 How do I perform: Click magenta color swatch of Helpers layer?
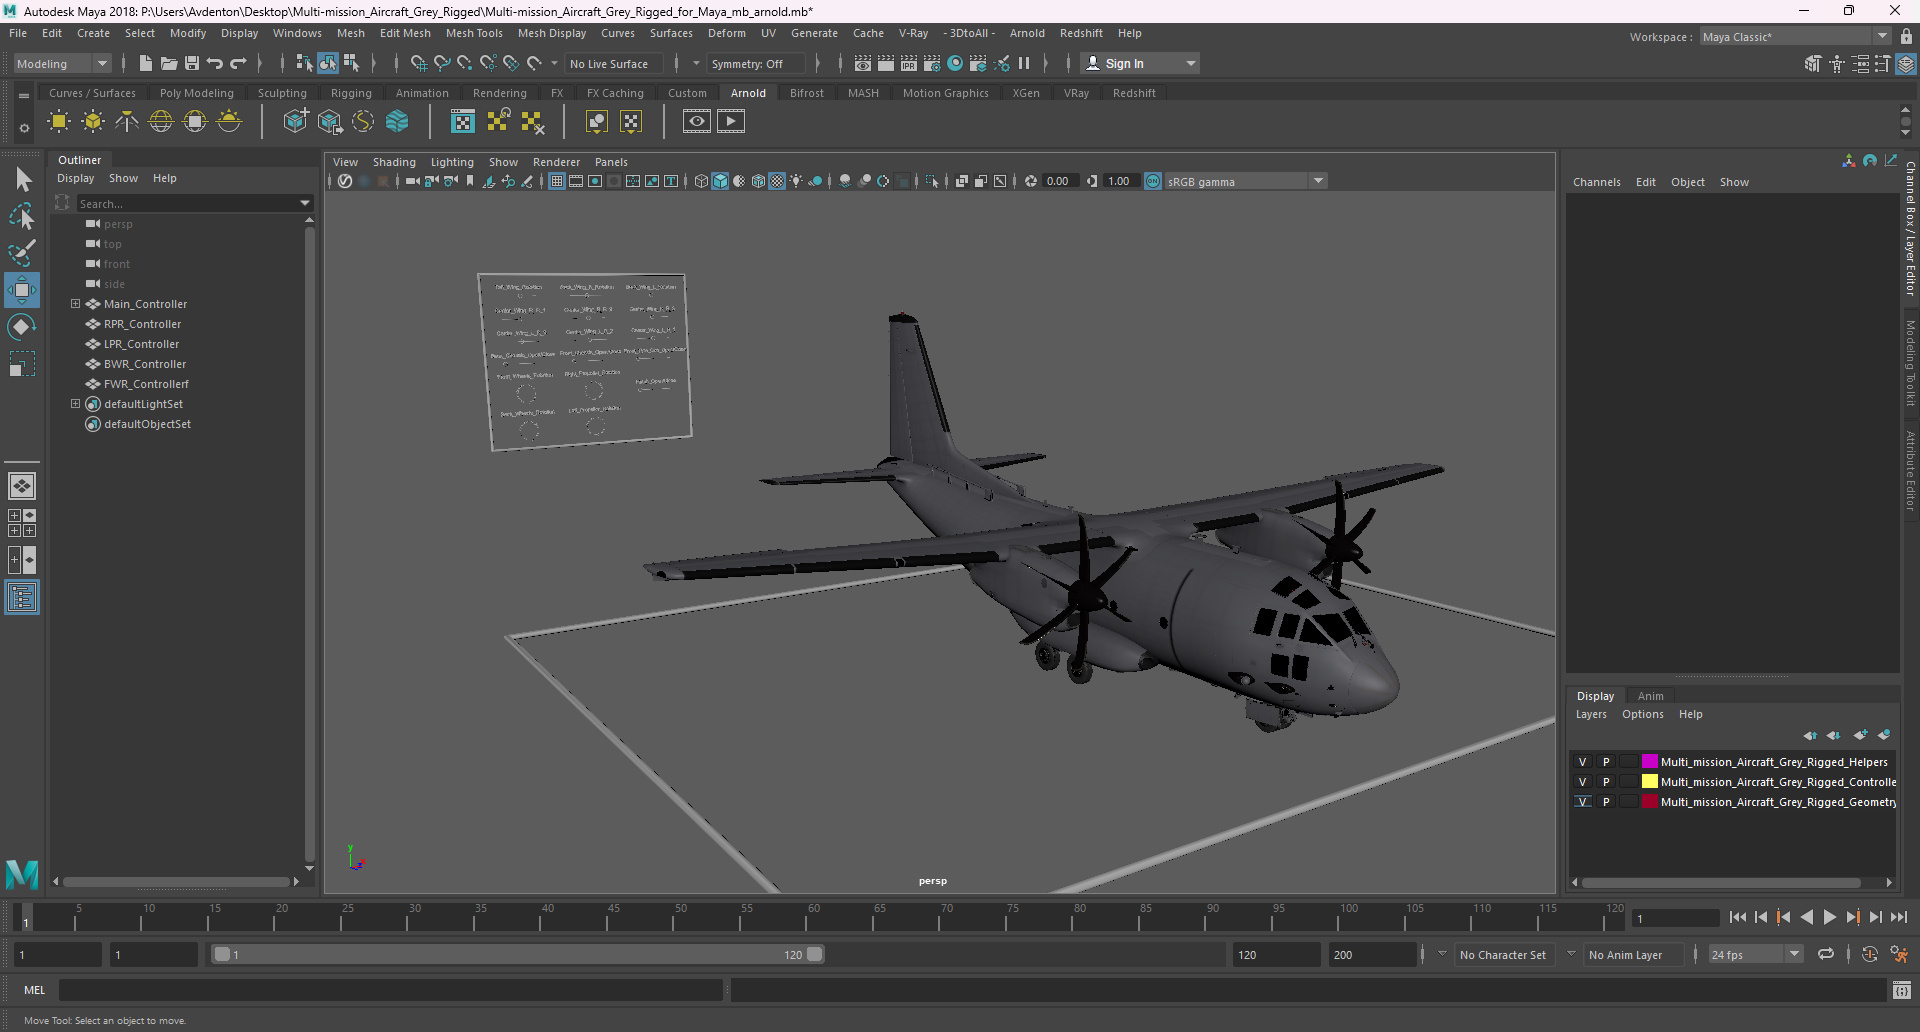pos(1649,762)
